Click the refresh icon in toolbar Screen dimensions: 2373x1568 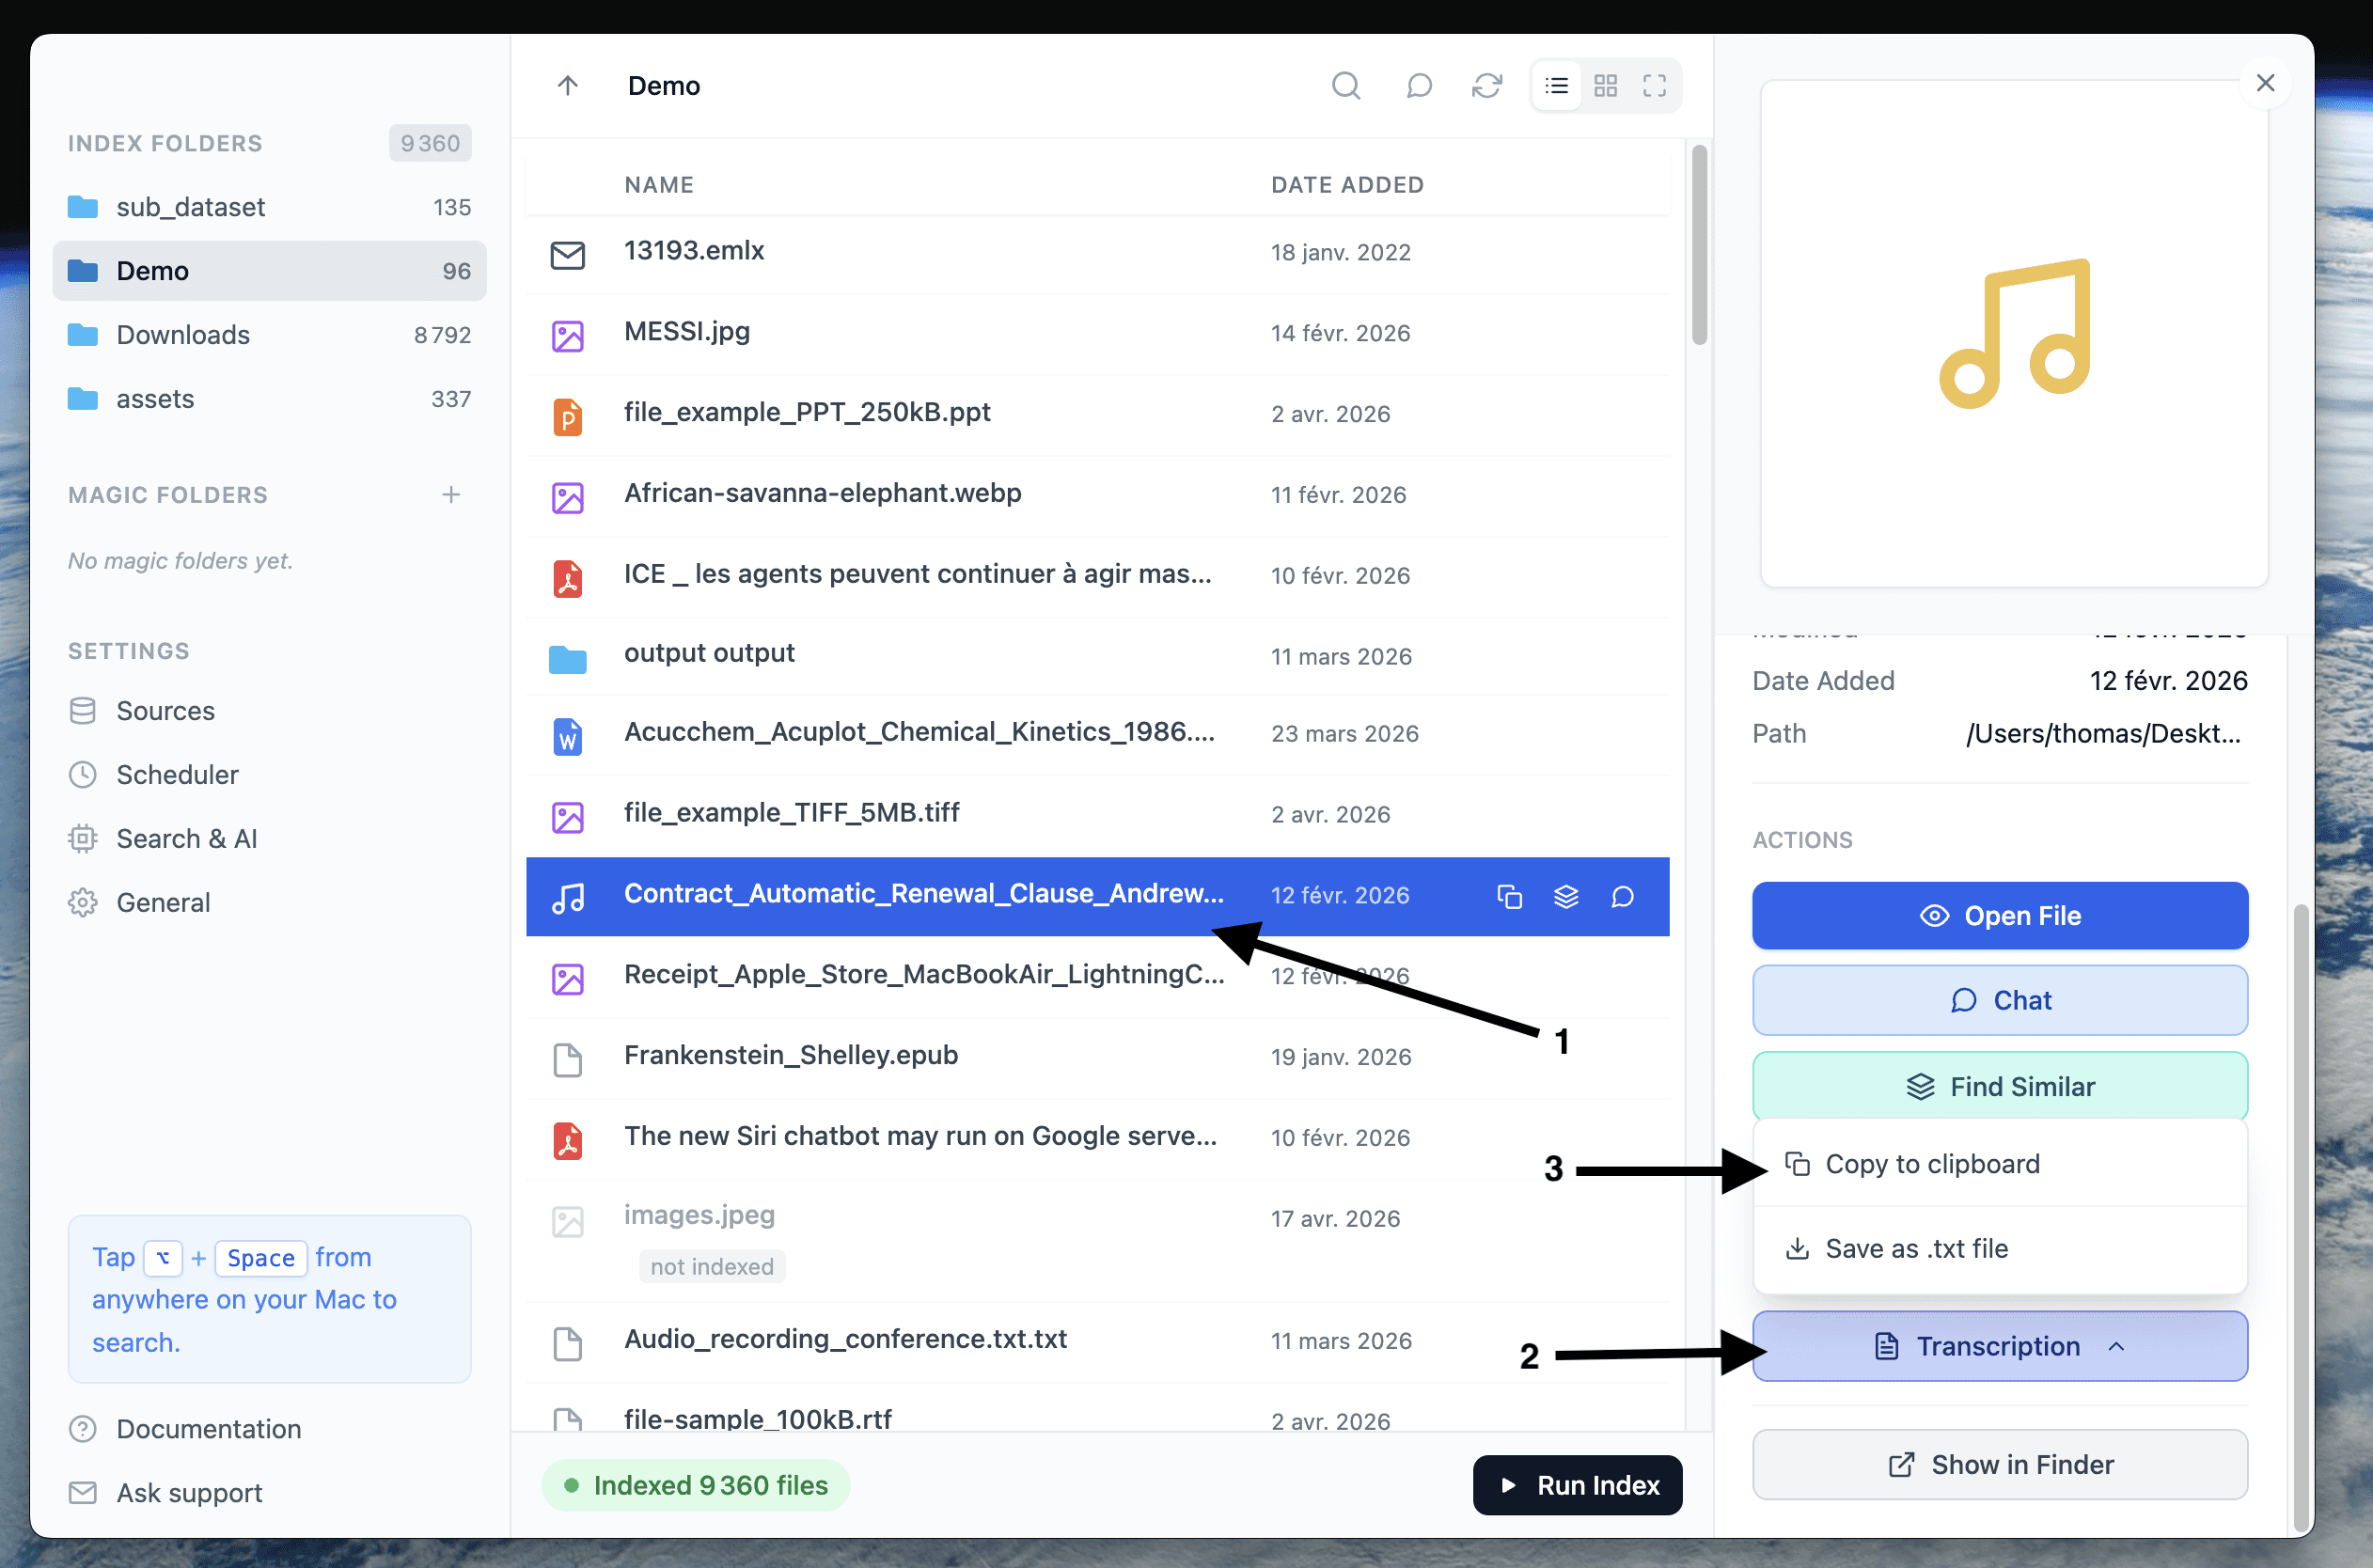1487,86
